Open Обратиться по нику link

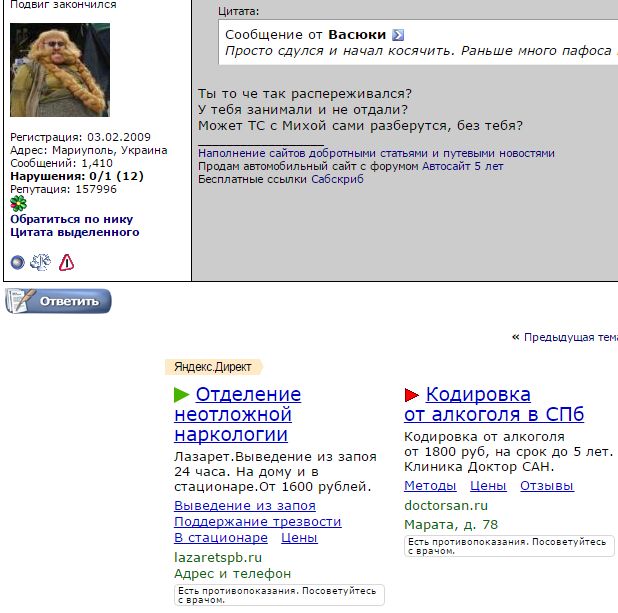pos(72,219)
